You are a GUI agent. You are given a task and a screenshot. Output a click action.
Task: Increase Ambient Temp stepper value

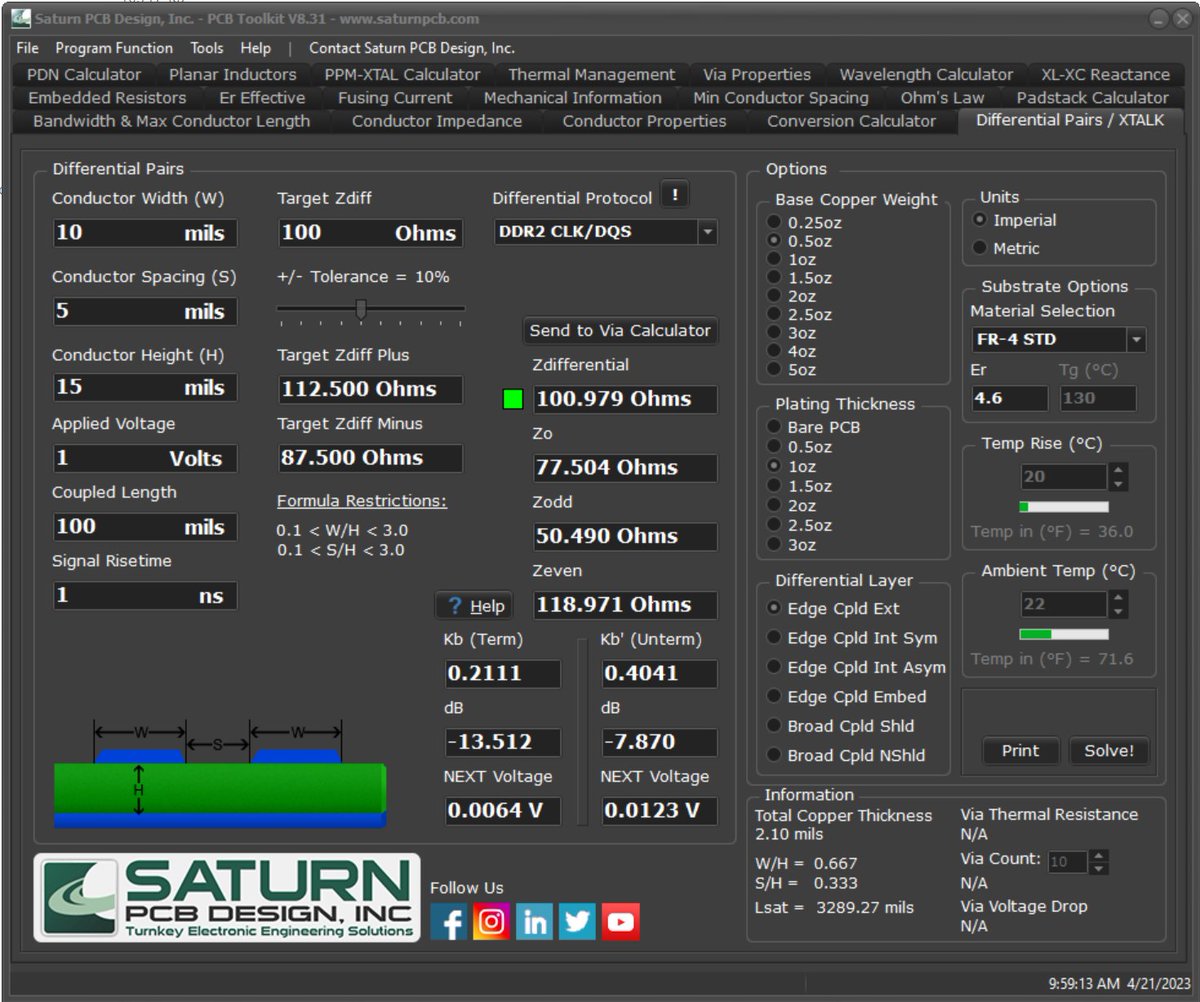click(x=1118, y=598)
